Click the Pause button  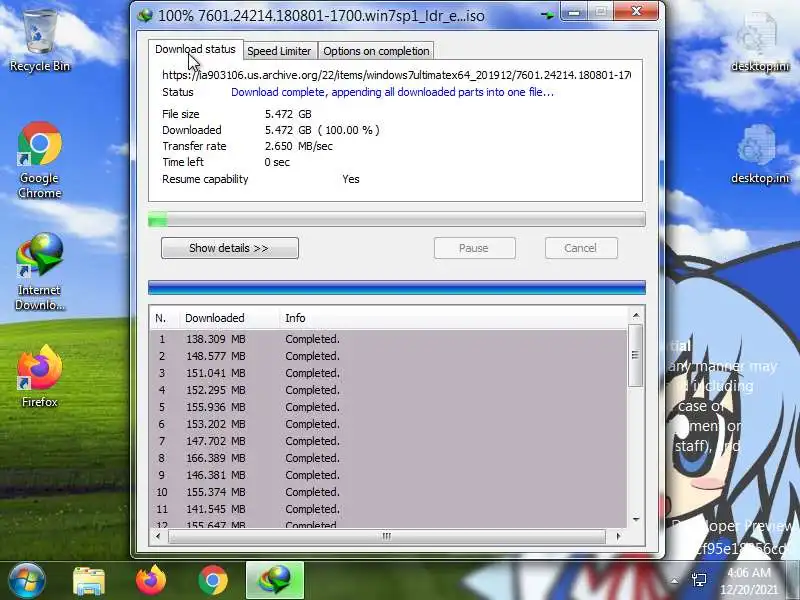tap(474, 248)
